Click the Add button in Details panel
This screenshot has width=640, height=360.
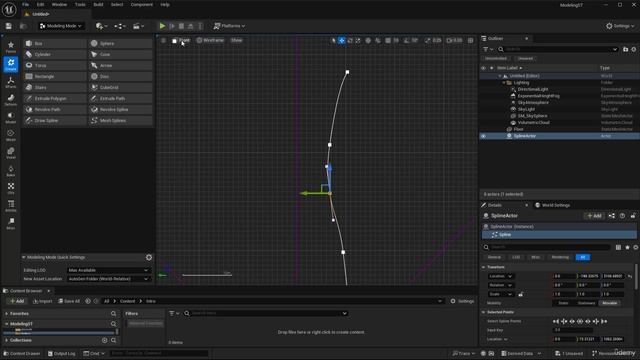(x=594, y=216)
